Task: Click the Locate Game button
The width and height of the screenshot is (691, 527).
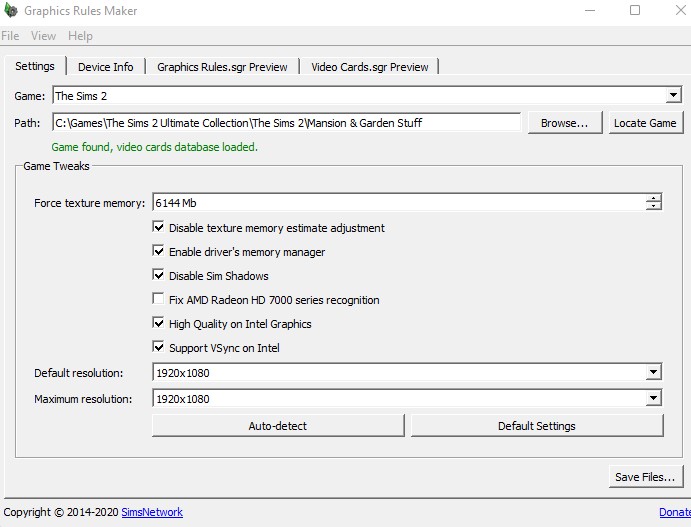Action: point(645,123)
